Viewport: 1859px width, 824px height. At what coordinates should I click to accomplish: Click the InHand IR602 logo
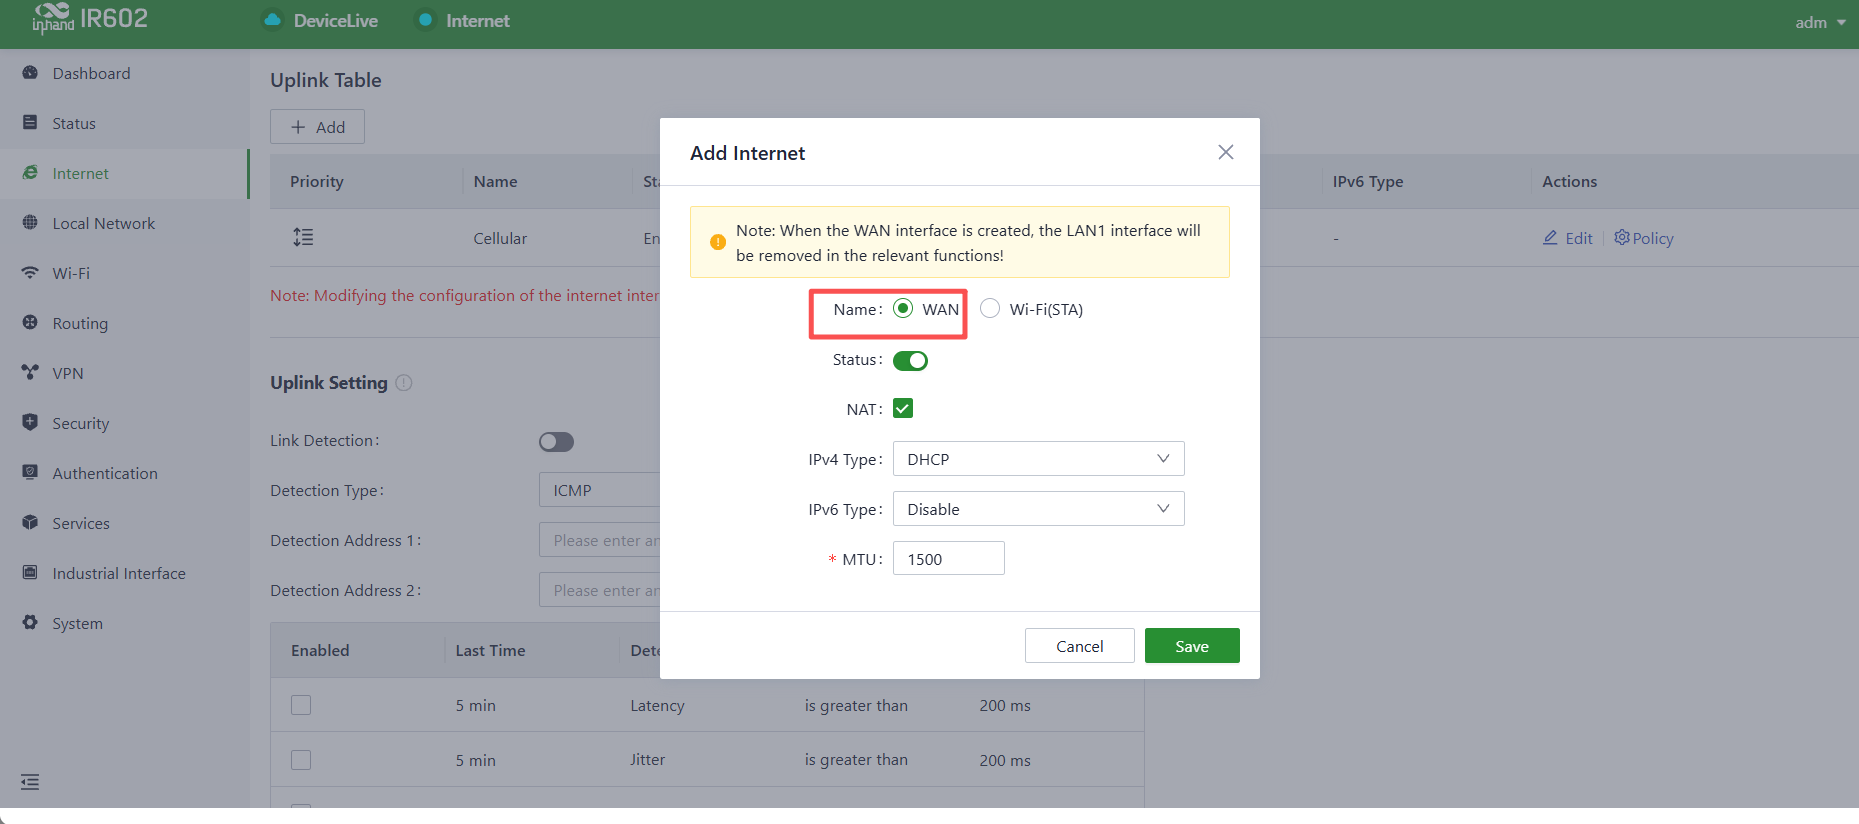click(90, 18)
